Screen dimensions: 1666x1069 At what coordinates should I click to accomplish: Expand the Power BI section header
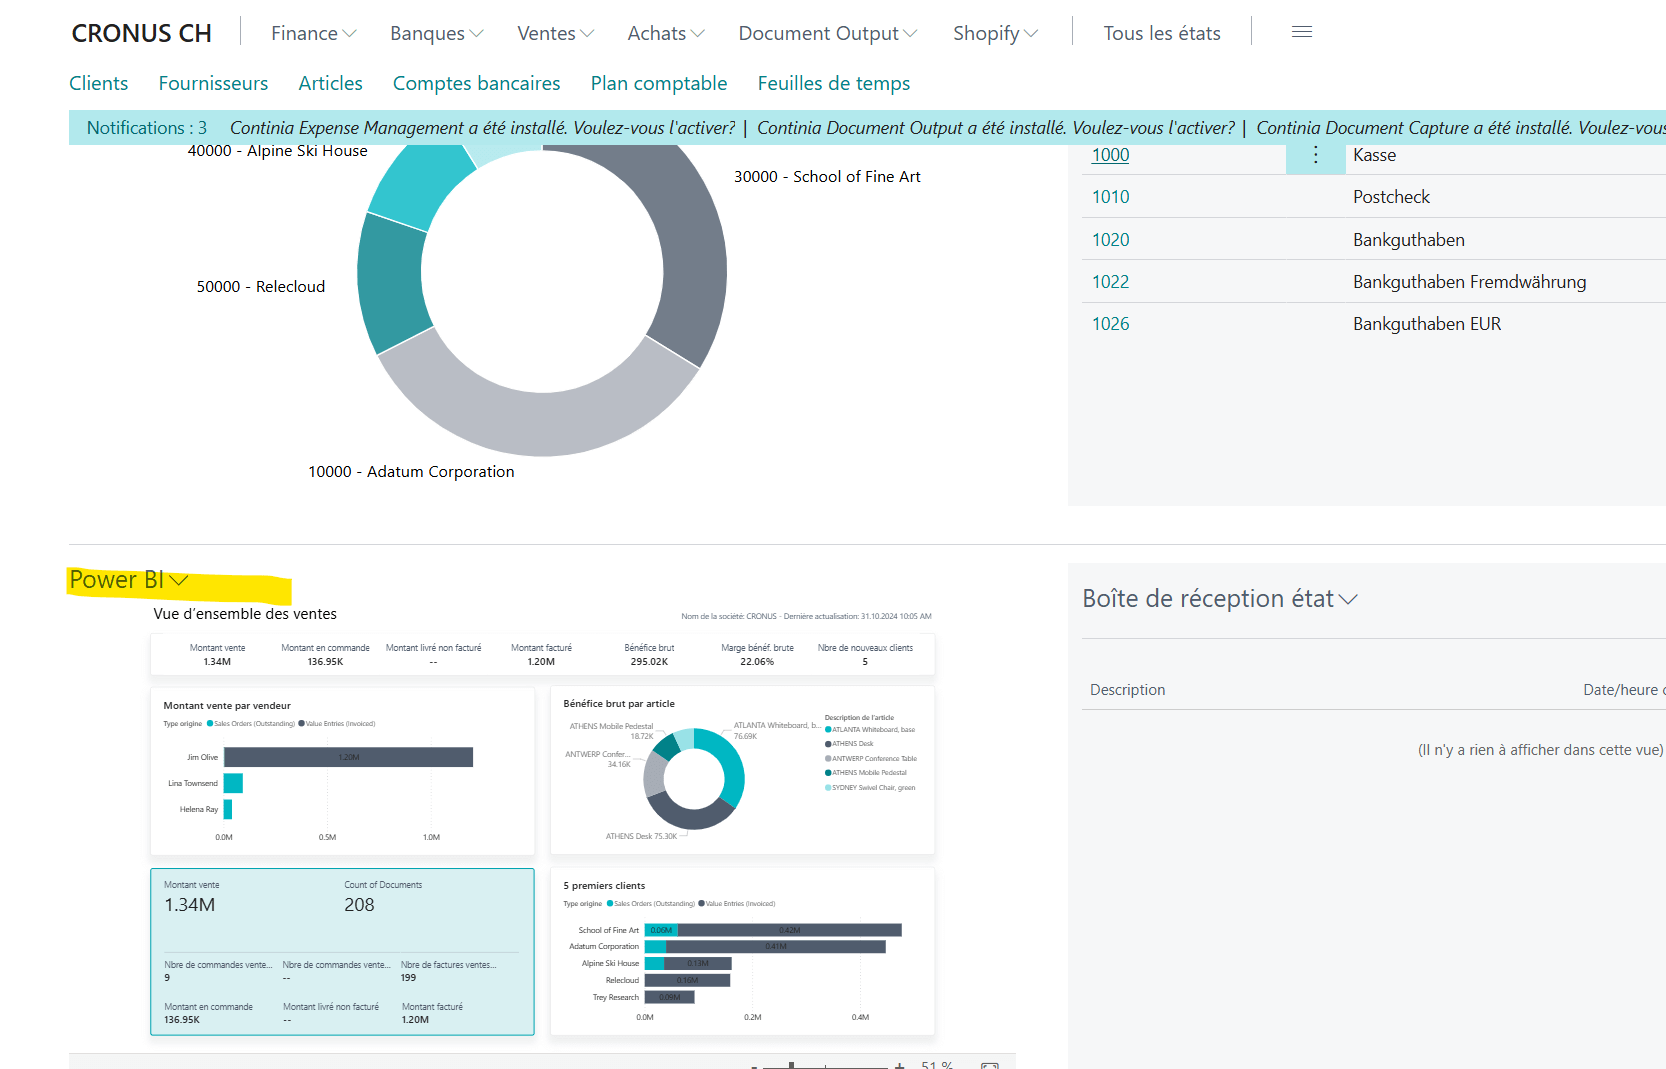click(128, 580)
